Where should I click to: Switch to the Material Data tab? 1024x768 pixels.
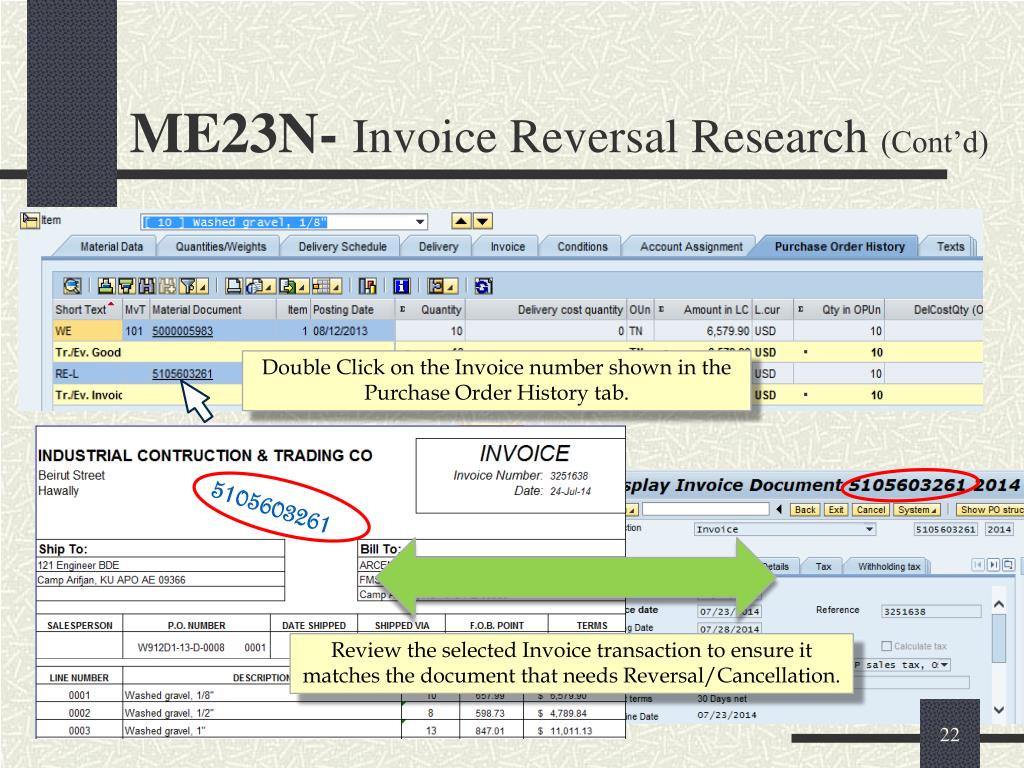pyautogui.click(x=112, y=246)
